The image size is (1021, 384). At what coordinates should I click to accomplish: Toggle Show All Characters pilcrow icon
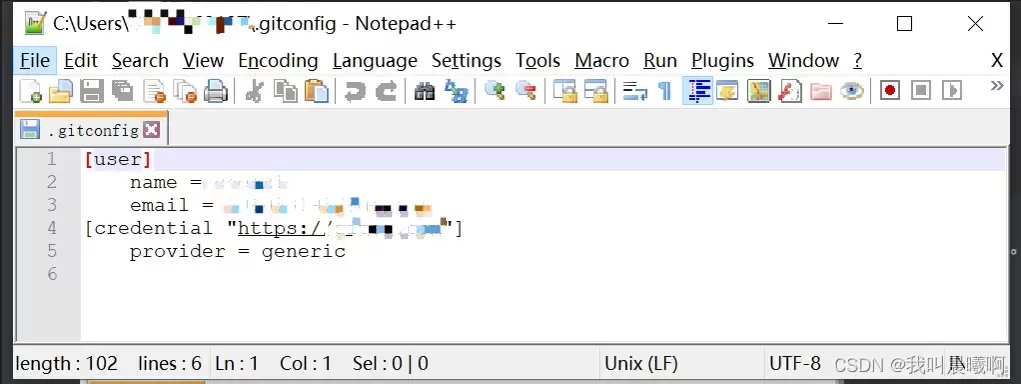665,91
